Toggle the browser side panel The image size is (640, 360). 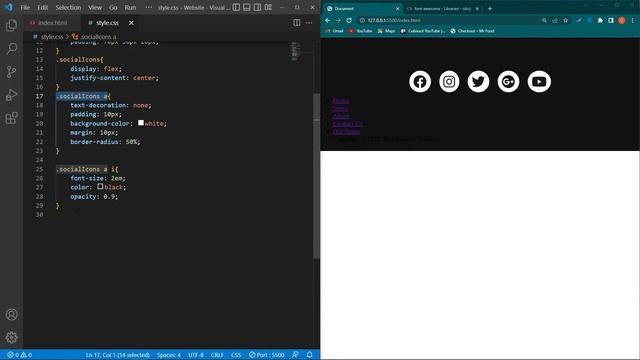point(611,20)
